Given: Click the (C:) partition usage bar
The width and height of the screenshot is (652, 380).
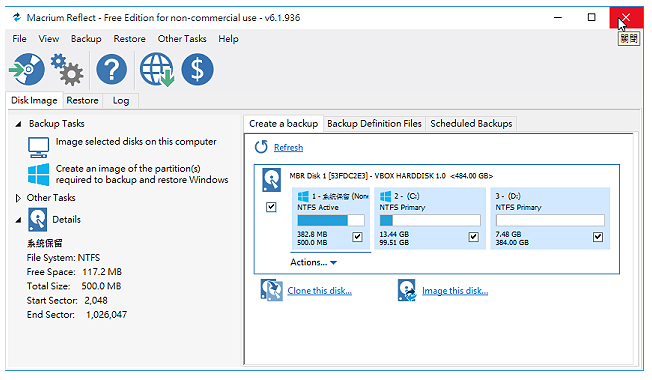Looking at the screenshot, I should click(430, 220).
